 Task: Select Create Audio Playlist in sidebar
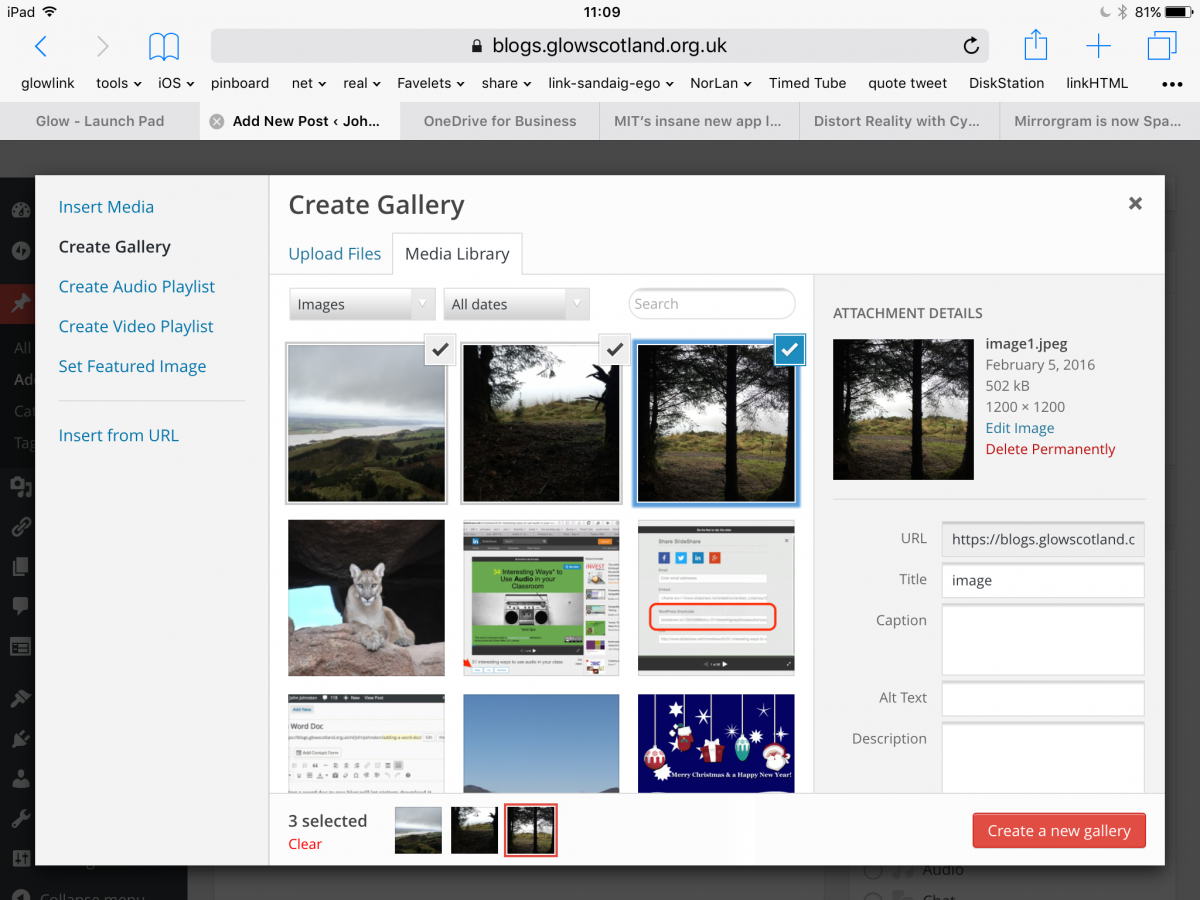[137, 287]
